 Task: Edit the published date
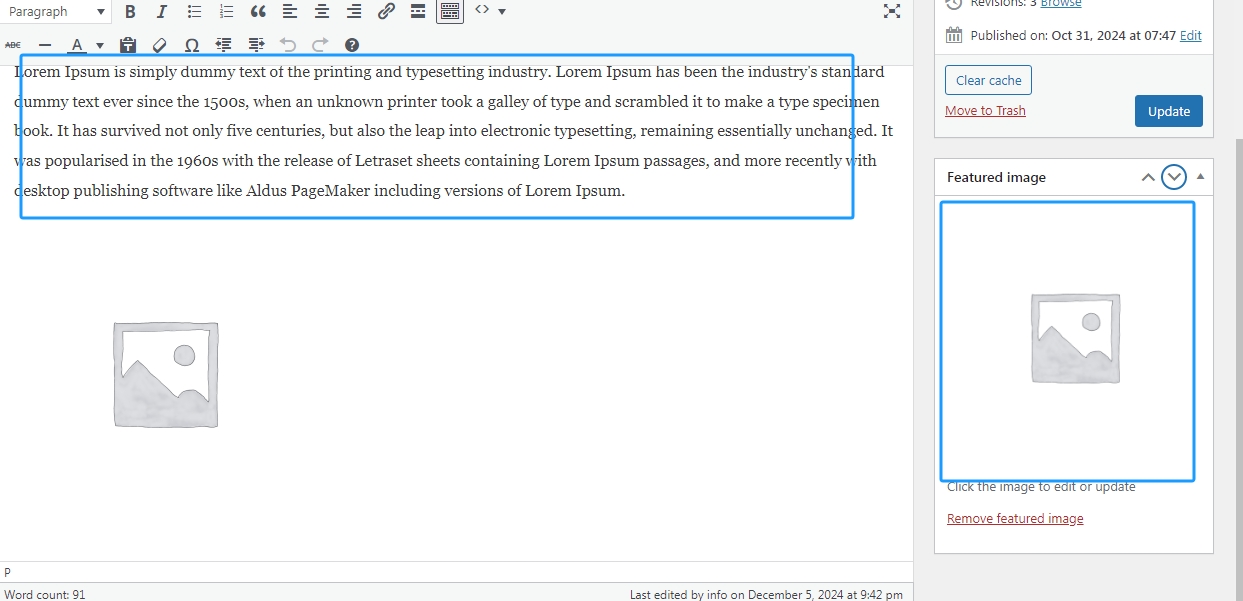pyautogui.click(x=1191, y=36)
